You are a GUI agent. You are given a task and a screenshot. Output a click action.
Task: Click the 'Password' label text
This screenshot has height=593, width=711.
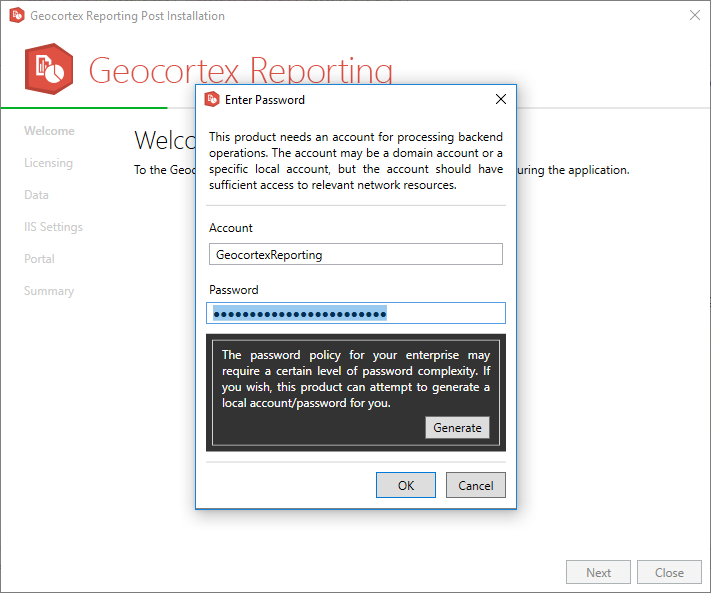click(234, 290)
